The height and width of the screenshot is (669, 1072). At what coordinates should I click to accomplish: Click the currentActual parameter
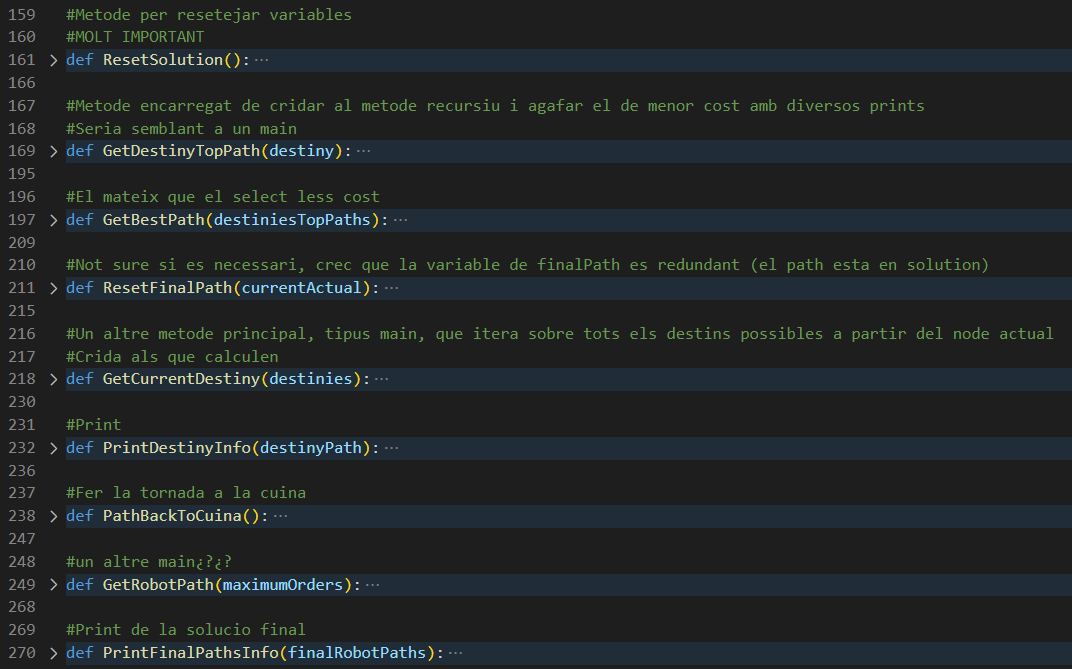pyautogui.click(x=302, y=288)
